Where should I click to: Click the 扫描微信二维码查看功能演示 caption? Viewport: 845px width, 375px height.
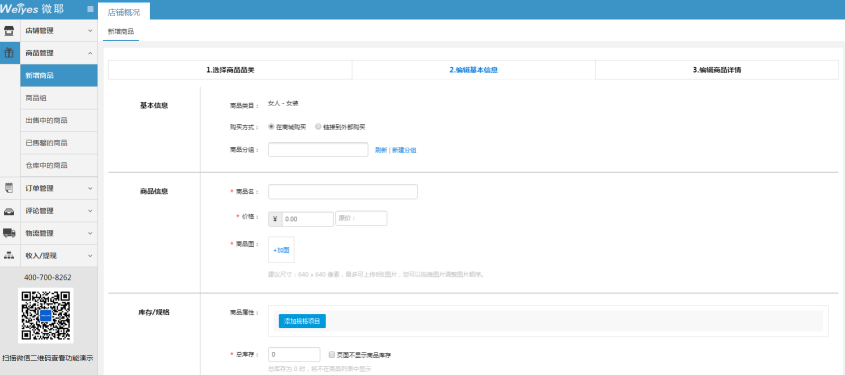[47, 358]
